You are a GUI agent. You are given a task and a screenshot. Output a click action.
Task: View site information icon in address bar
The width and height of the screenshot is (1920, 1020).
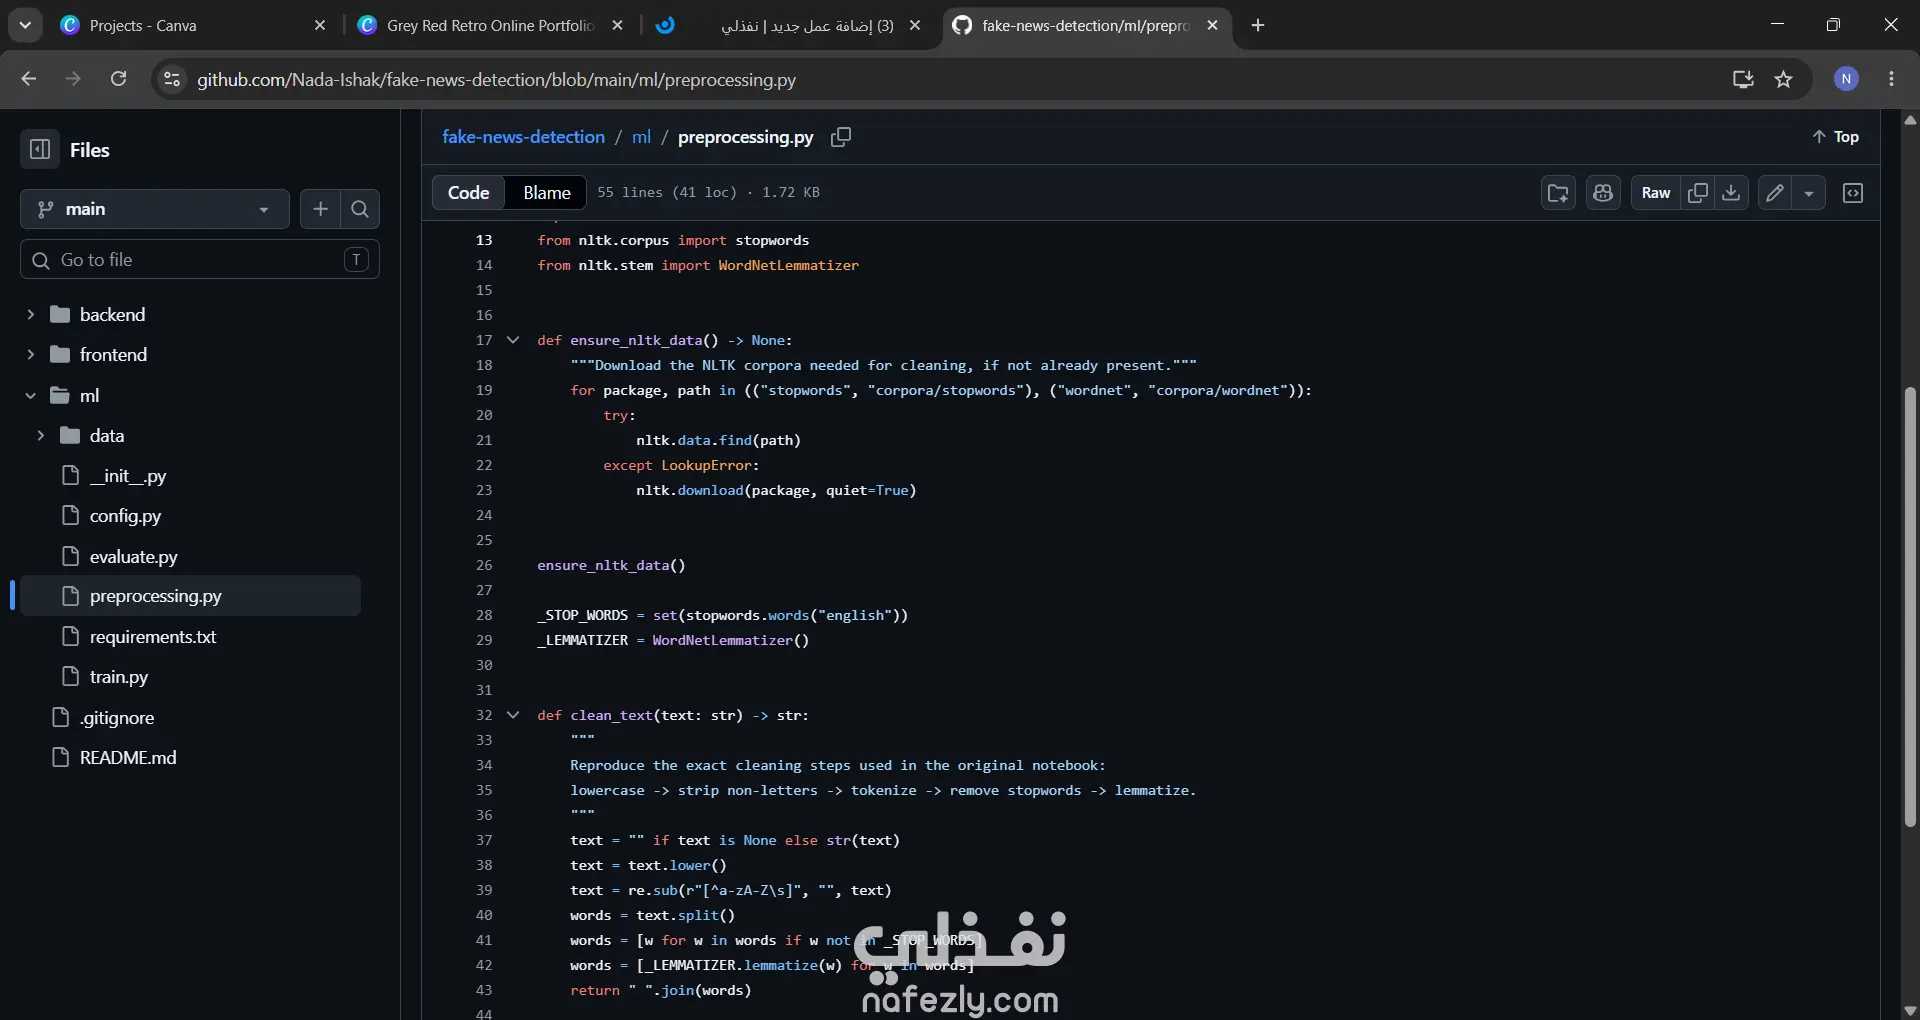172,79
